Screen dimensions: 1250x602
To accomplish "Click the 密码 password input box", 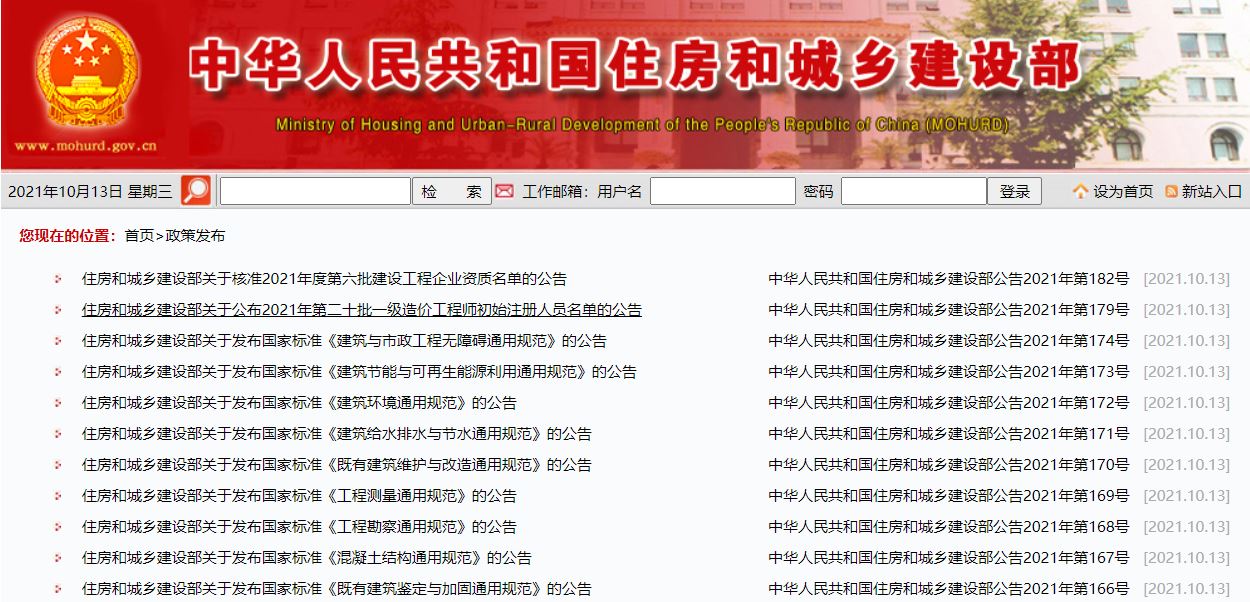I will coord(913,191).
